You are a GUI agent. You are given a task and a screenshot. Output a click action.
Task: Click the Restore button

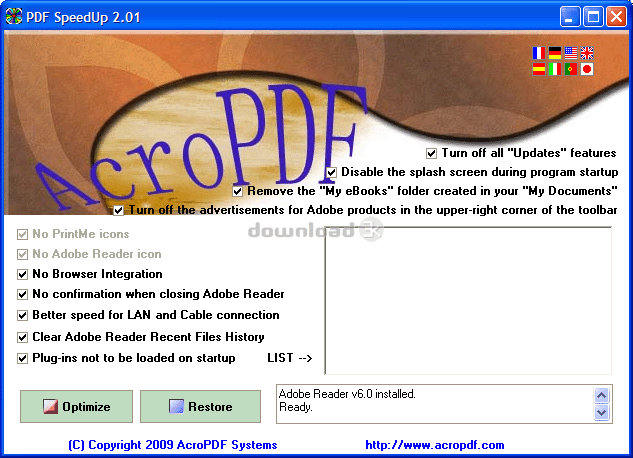200,407
